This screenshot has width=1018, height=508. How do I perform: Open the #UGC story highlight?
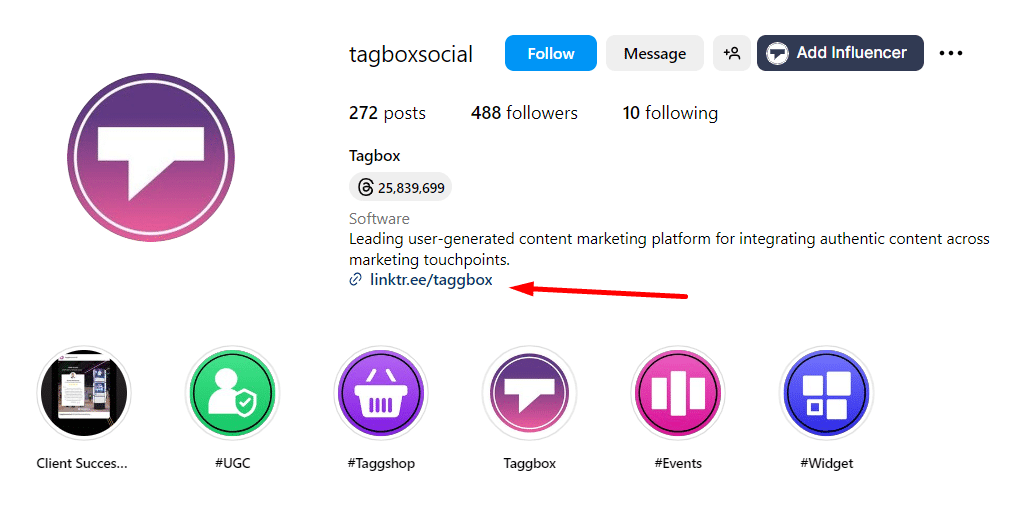(232, 394)
